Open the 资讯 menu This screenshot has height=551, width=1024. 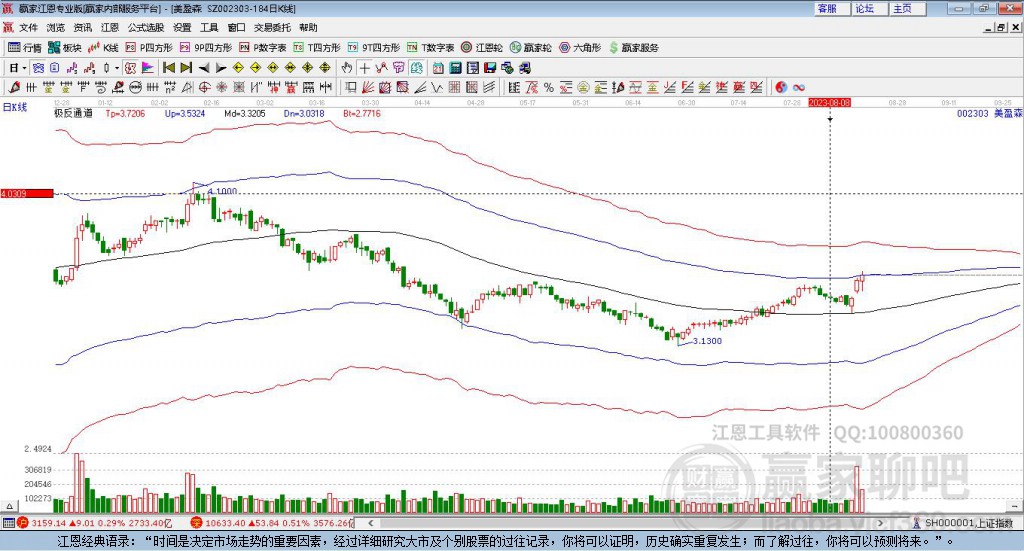click(83, 27)
